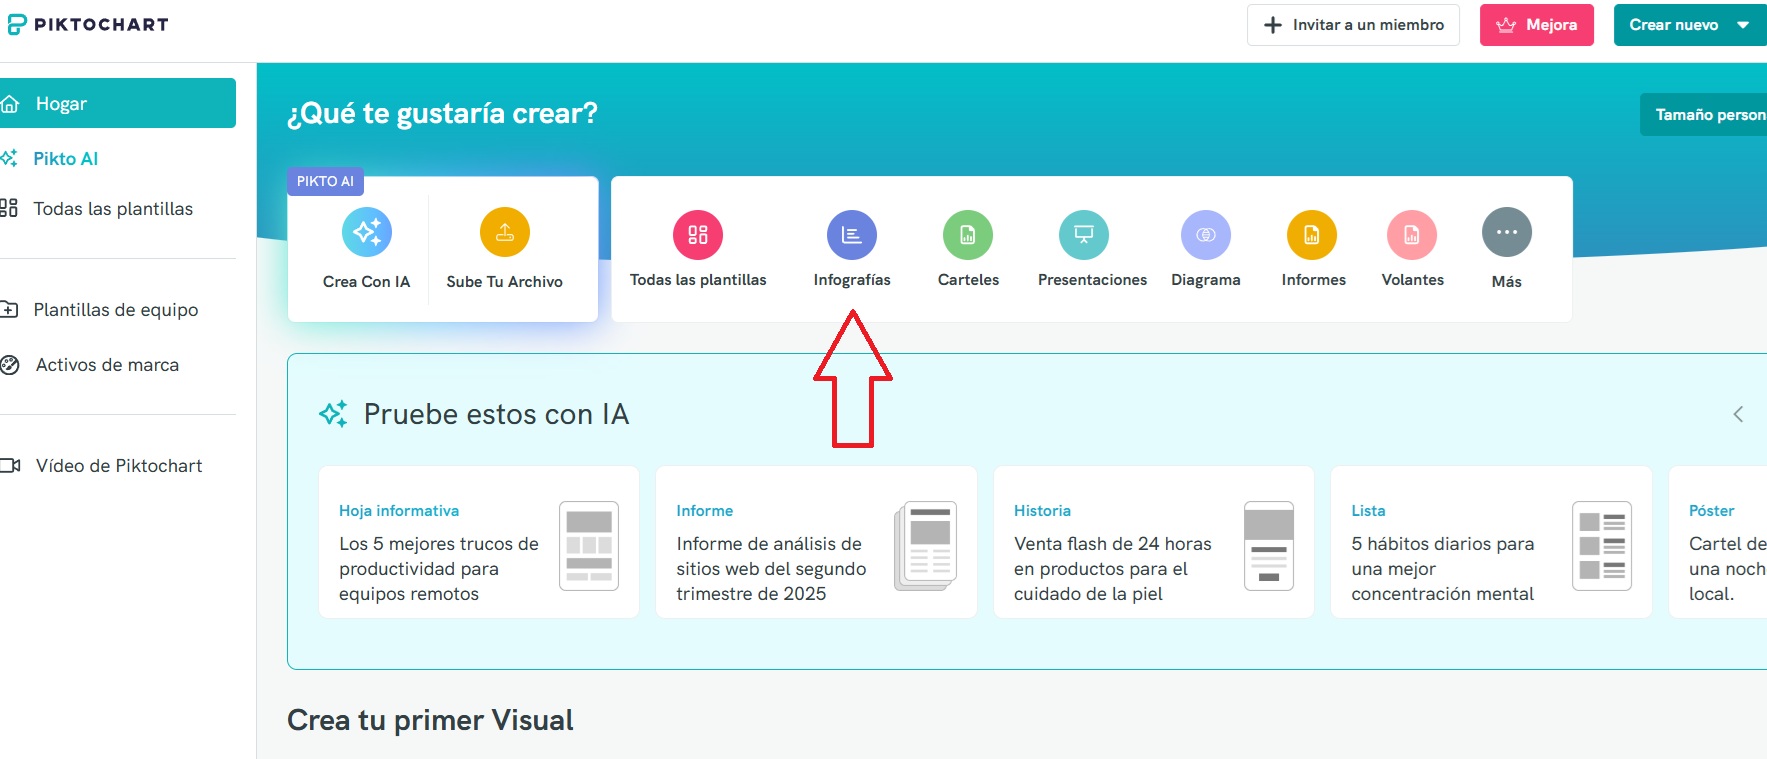Click the crown icon in Mejora
The height and width of the screenshot is (759, 1767).
pyautogui.click(x=1506, y=25)
